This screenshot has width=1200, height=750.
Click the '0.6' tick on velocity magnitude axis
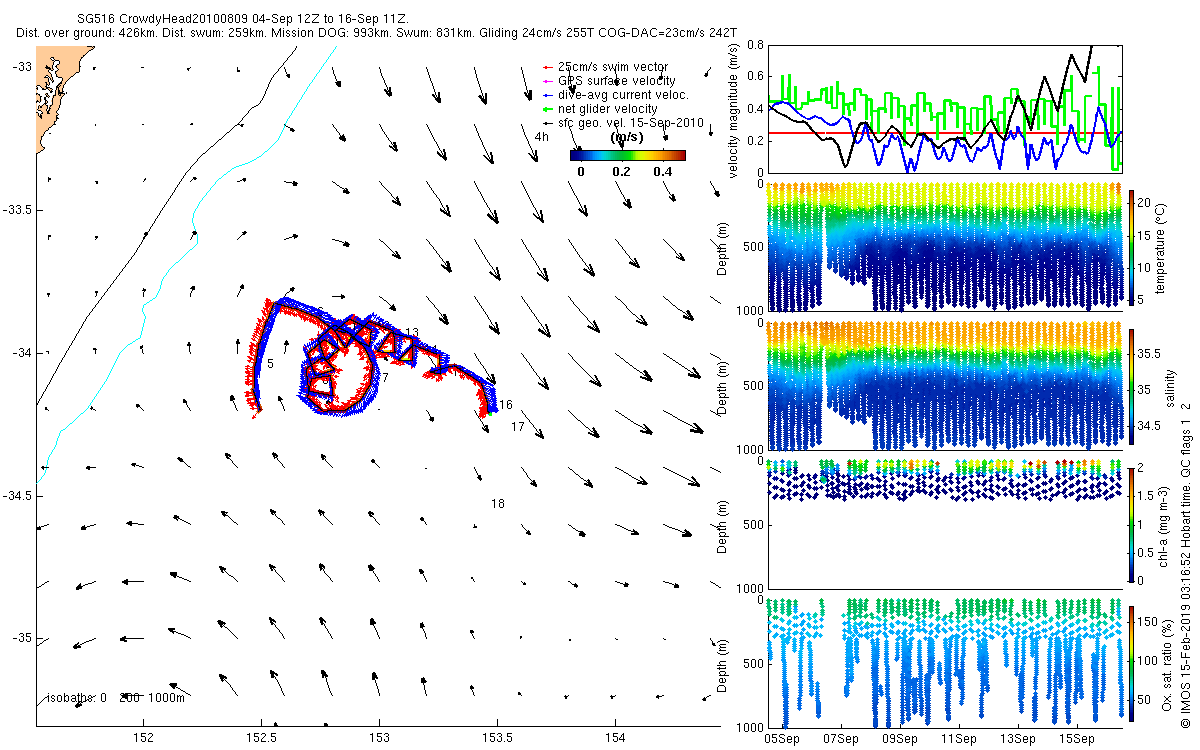754,77
